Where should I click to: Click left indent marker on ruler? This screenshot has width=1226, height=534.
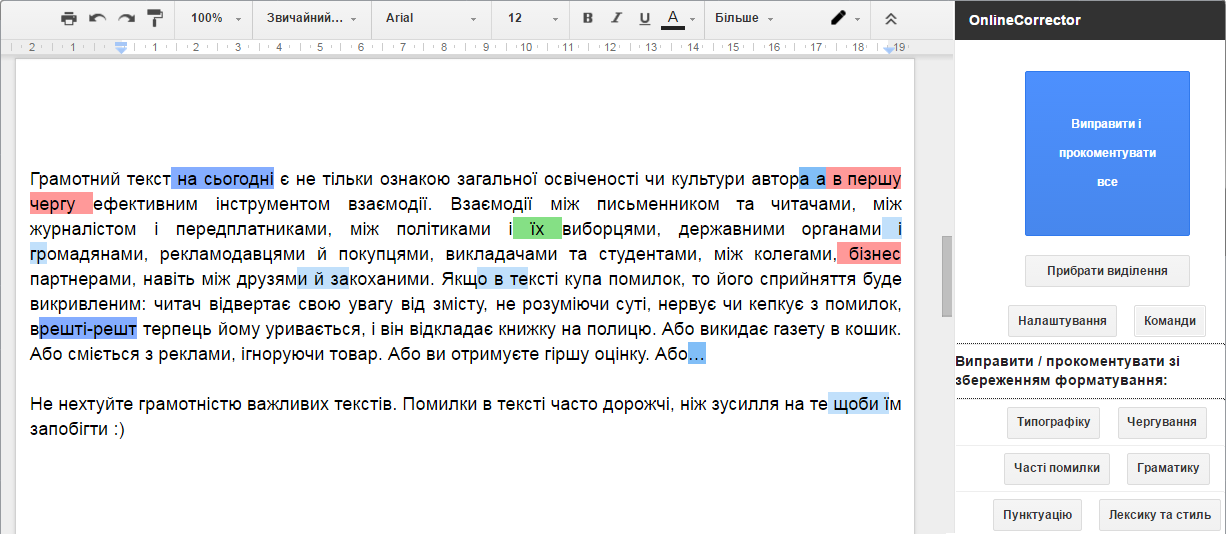[121, 47]
